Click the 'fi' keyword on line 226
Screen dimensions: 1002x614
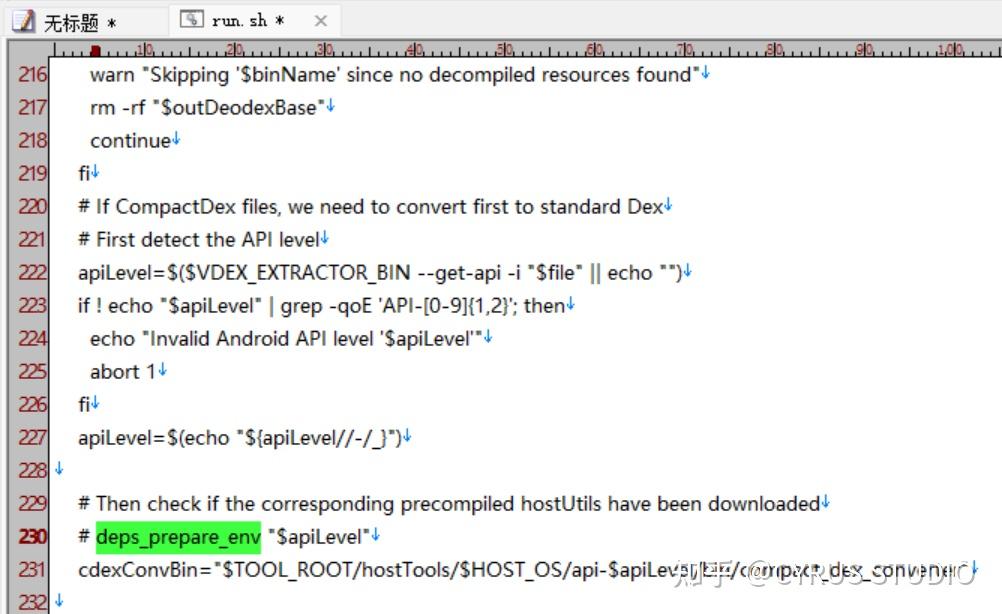pyautogui.click(x=85, y=404)
